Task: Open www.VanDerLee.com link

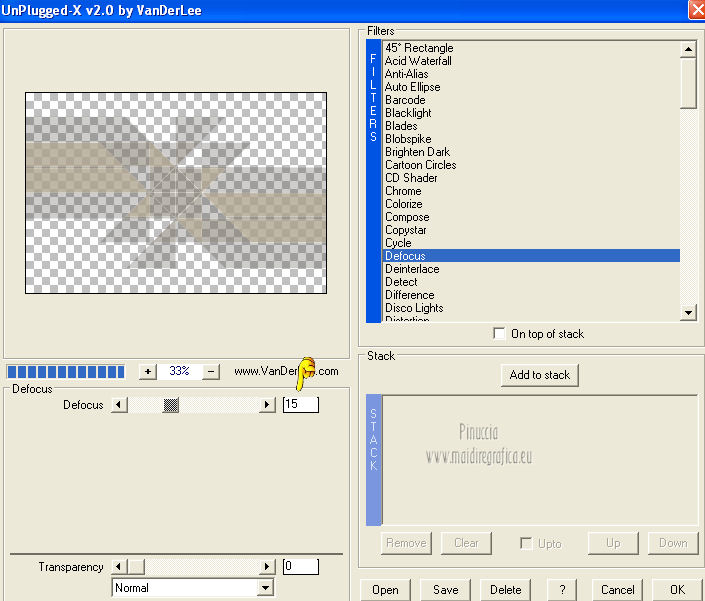Action: 286,371
